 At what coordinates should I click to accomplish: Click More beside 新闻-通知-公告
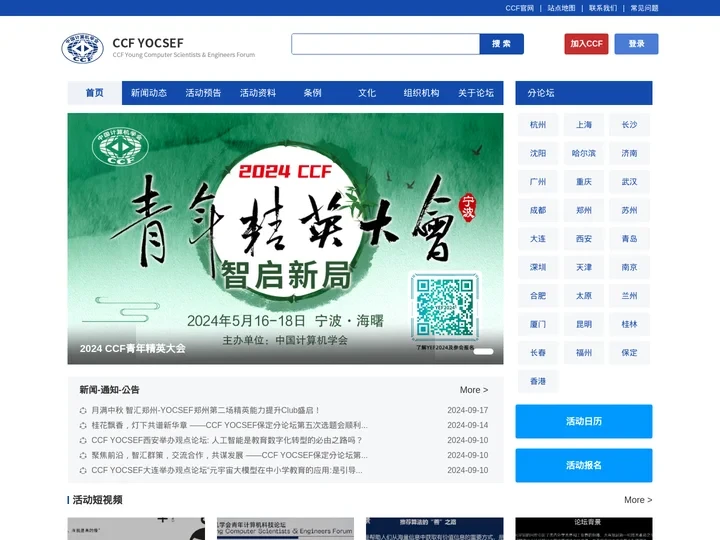click(x=474, y=390)
